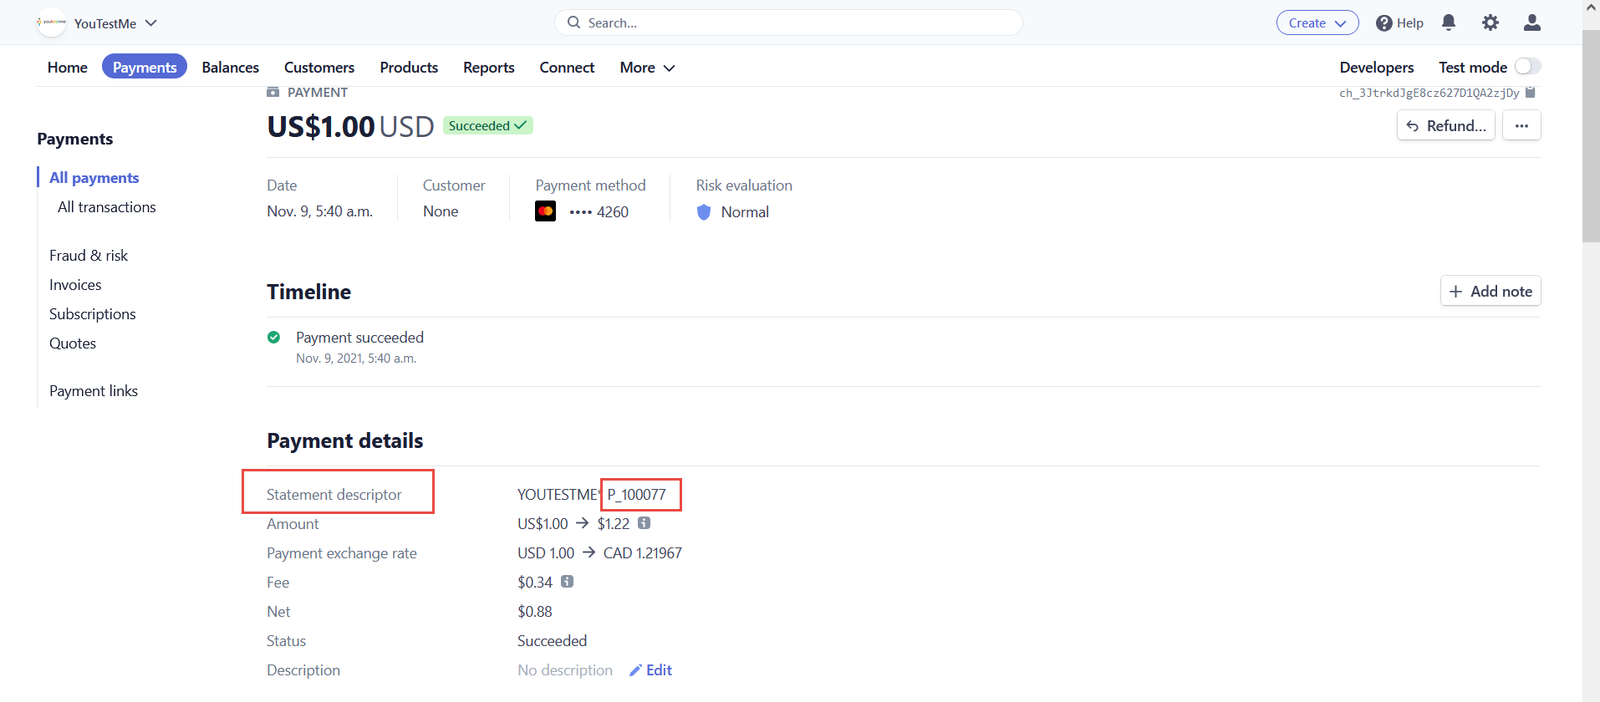This screenshot has width=1600, height=702.
Task: Open the settings gear icon
Action: point(1490,22)
